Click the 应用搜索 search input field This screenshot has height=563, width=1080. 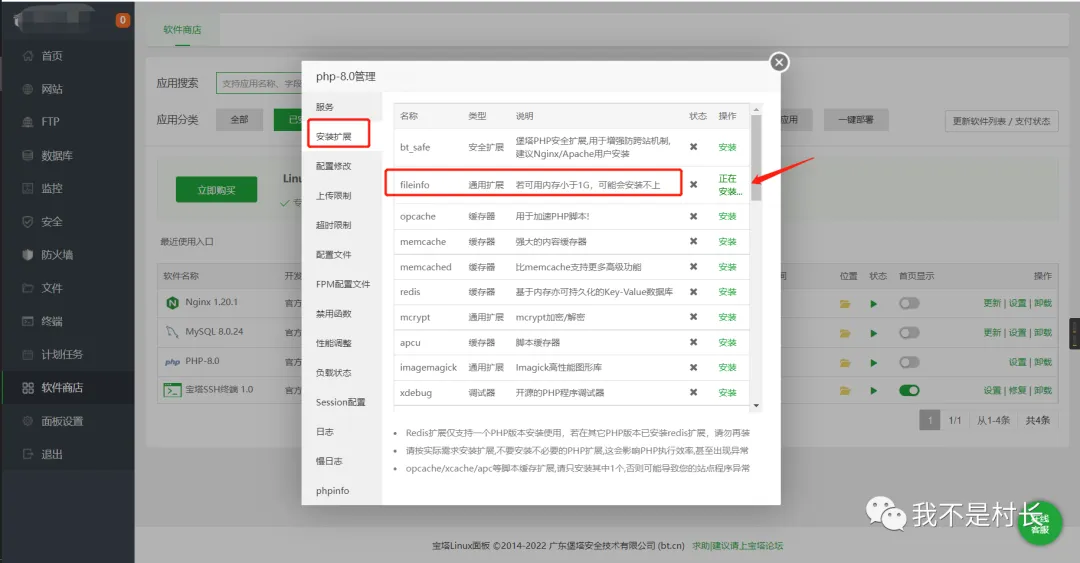pyautogui.click(x=260, y=83)
